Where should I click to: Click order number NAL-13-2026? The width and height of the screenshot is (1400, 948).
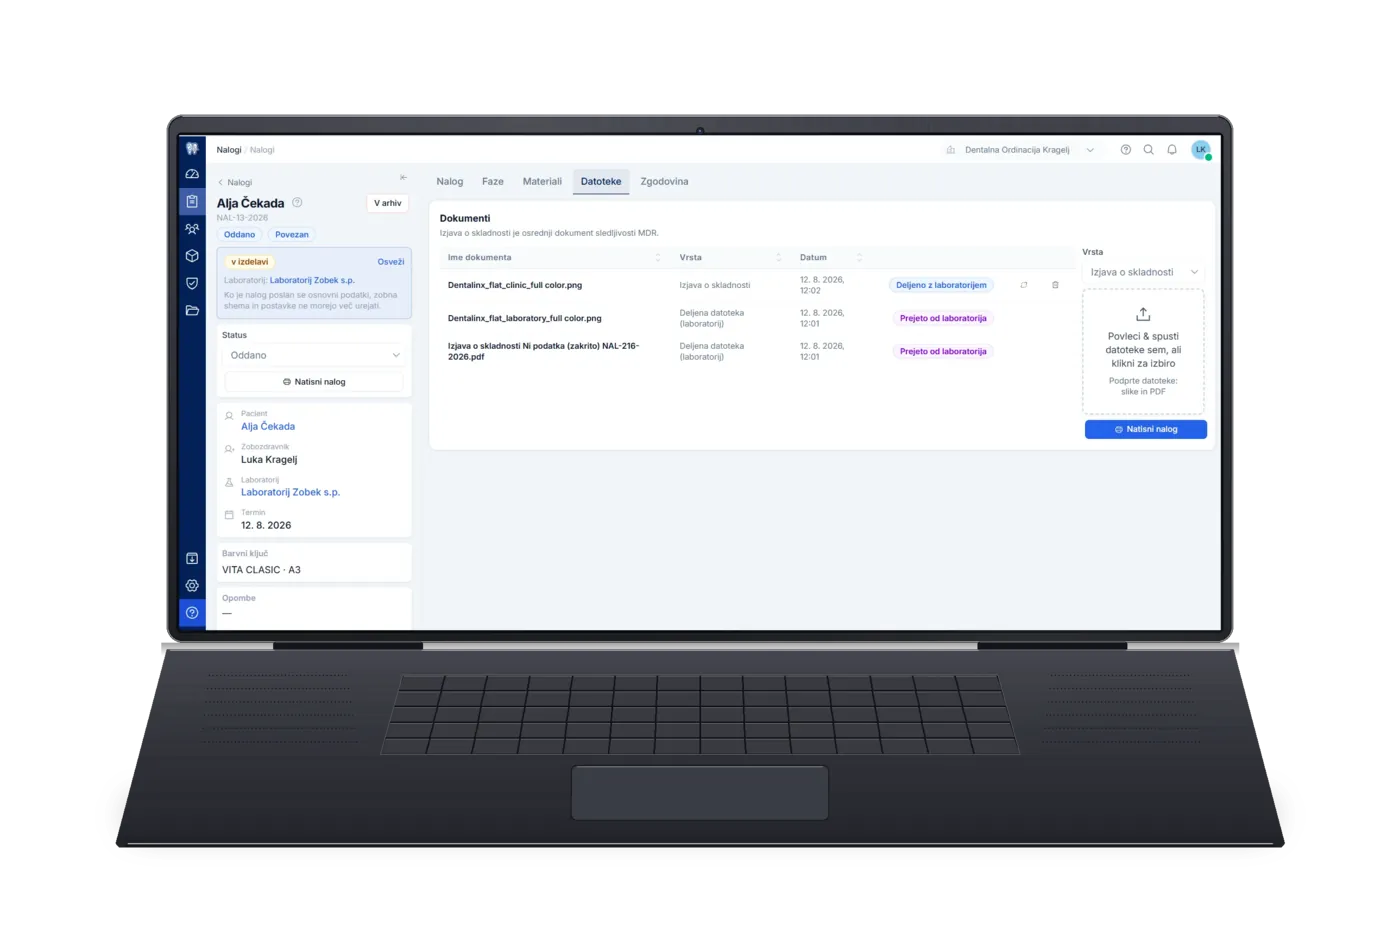click(x=242, y=218)
